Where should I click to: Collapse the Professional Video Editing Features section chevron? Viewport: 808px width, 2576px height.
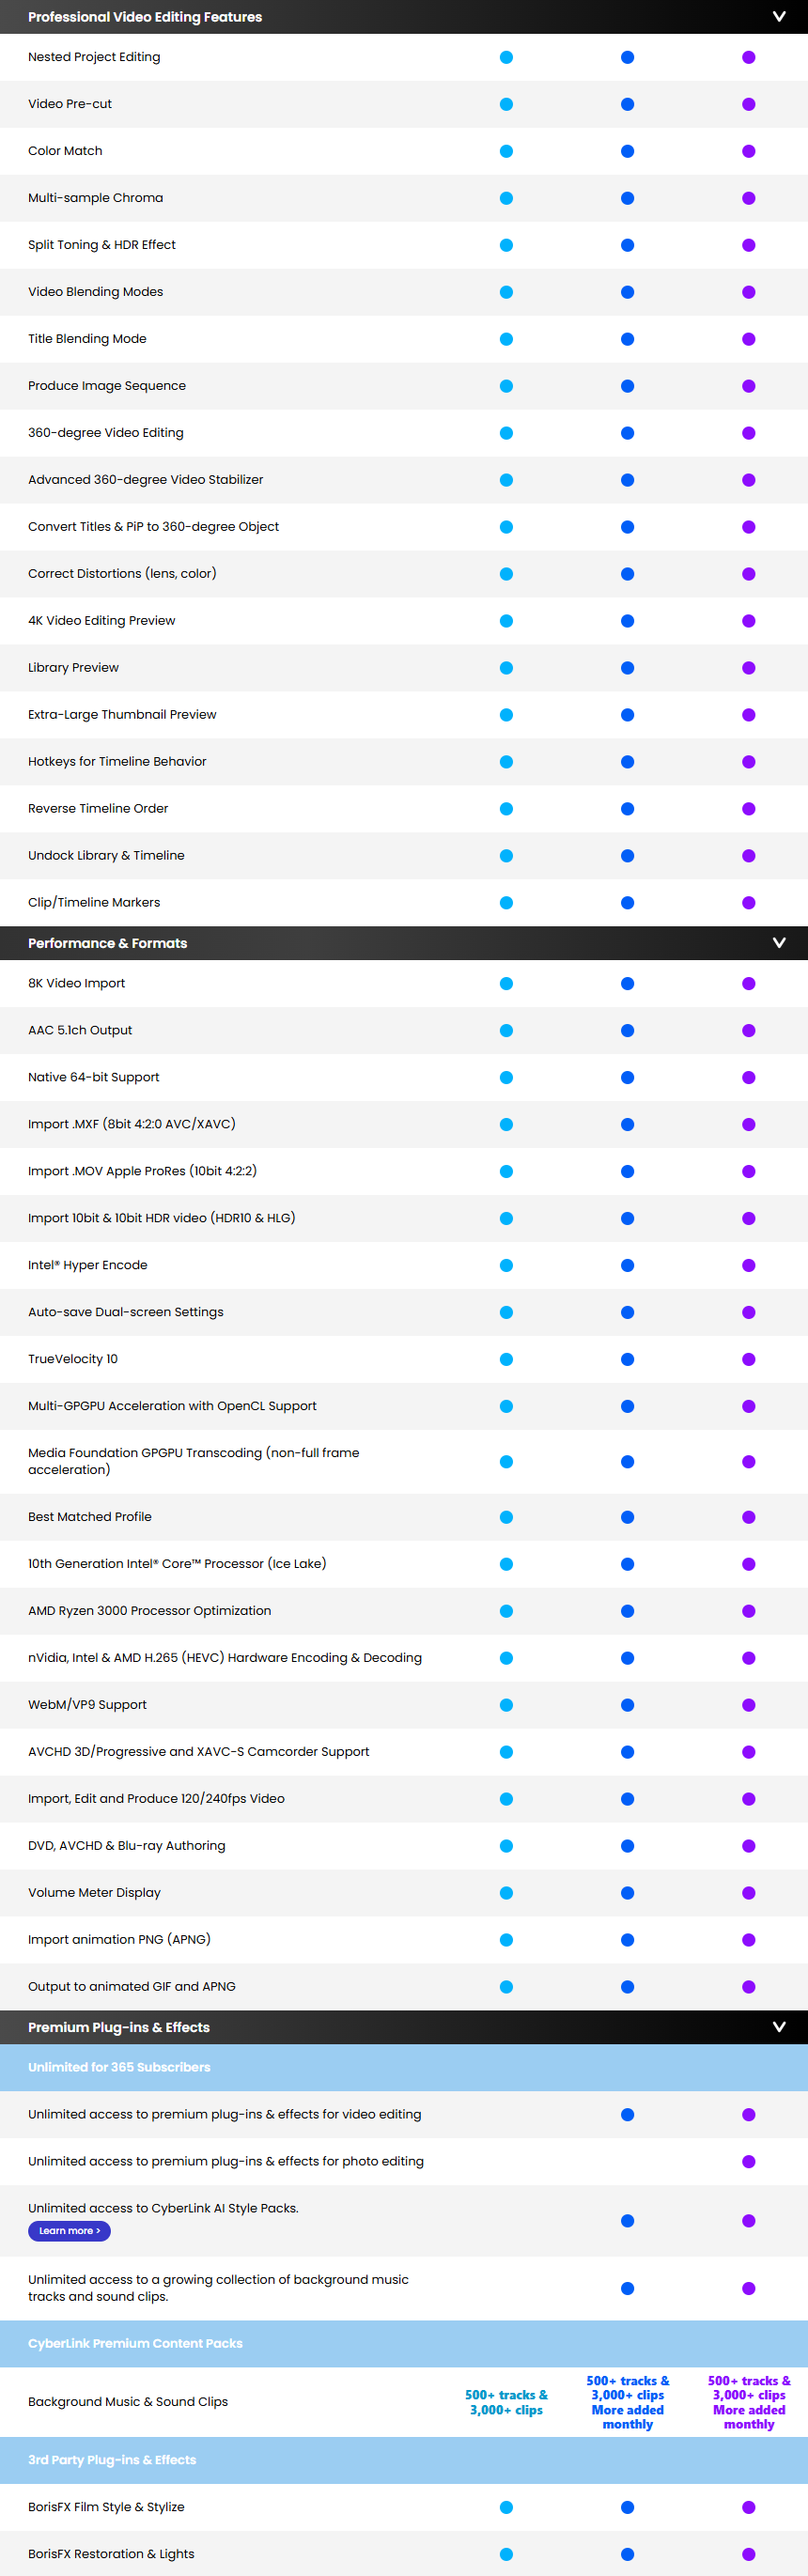click(779, 17)
